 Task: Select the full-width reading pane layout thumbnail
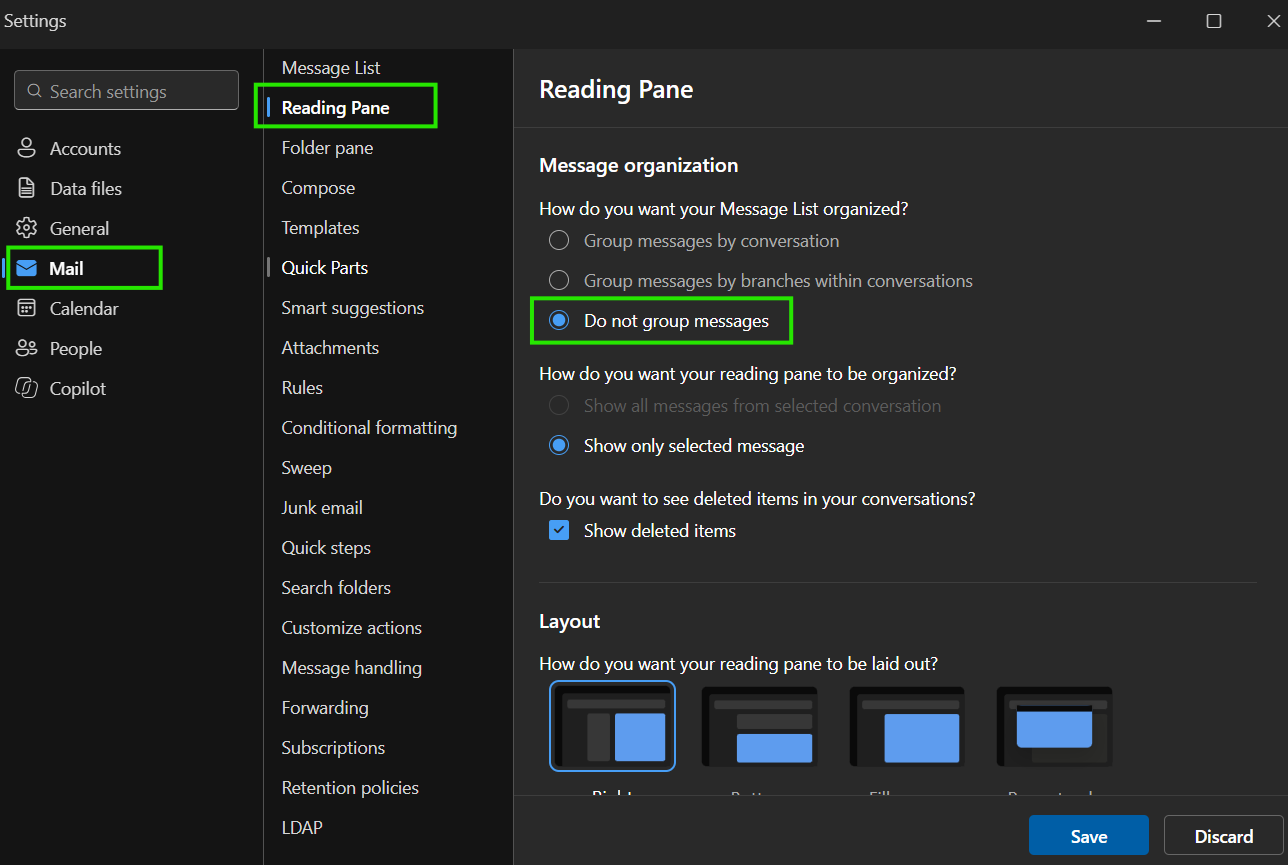(x=907, y=726)
